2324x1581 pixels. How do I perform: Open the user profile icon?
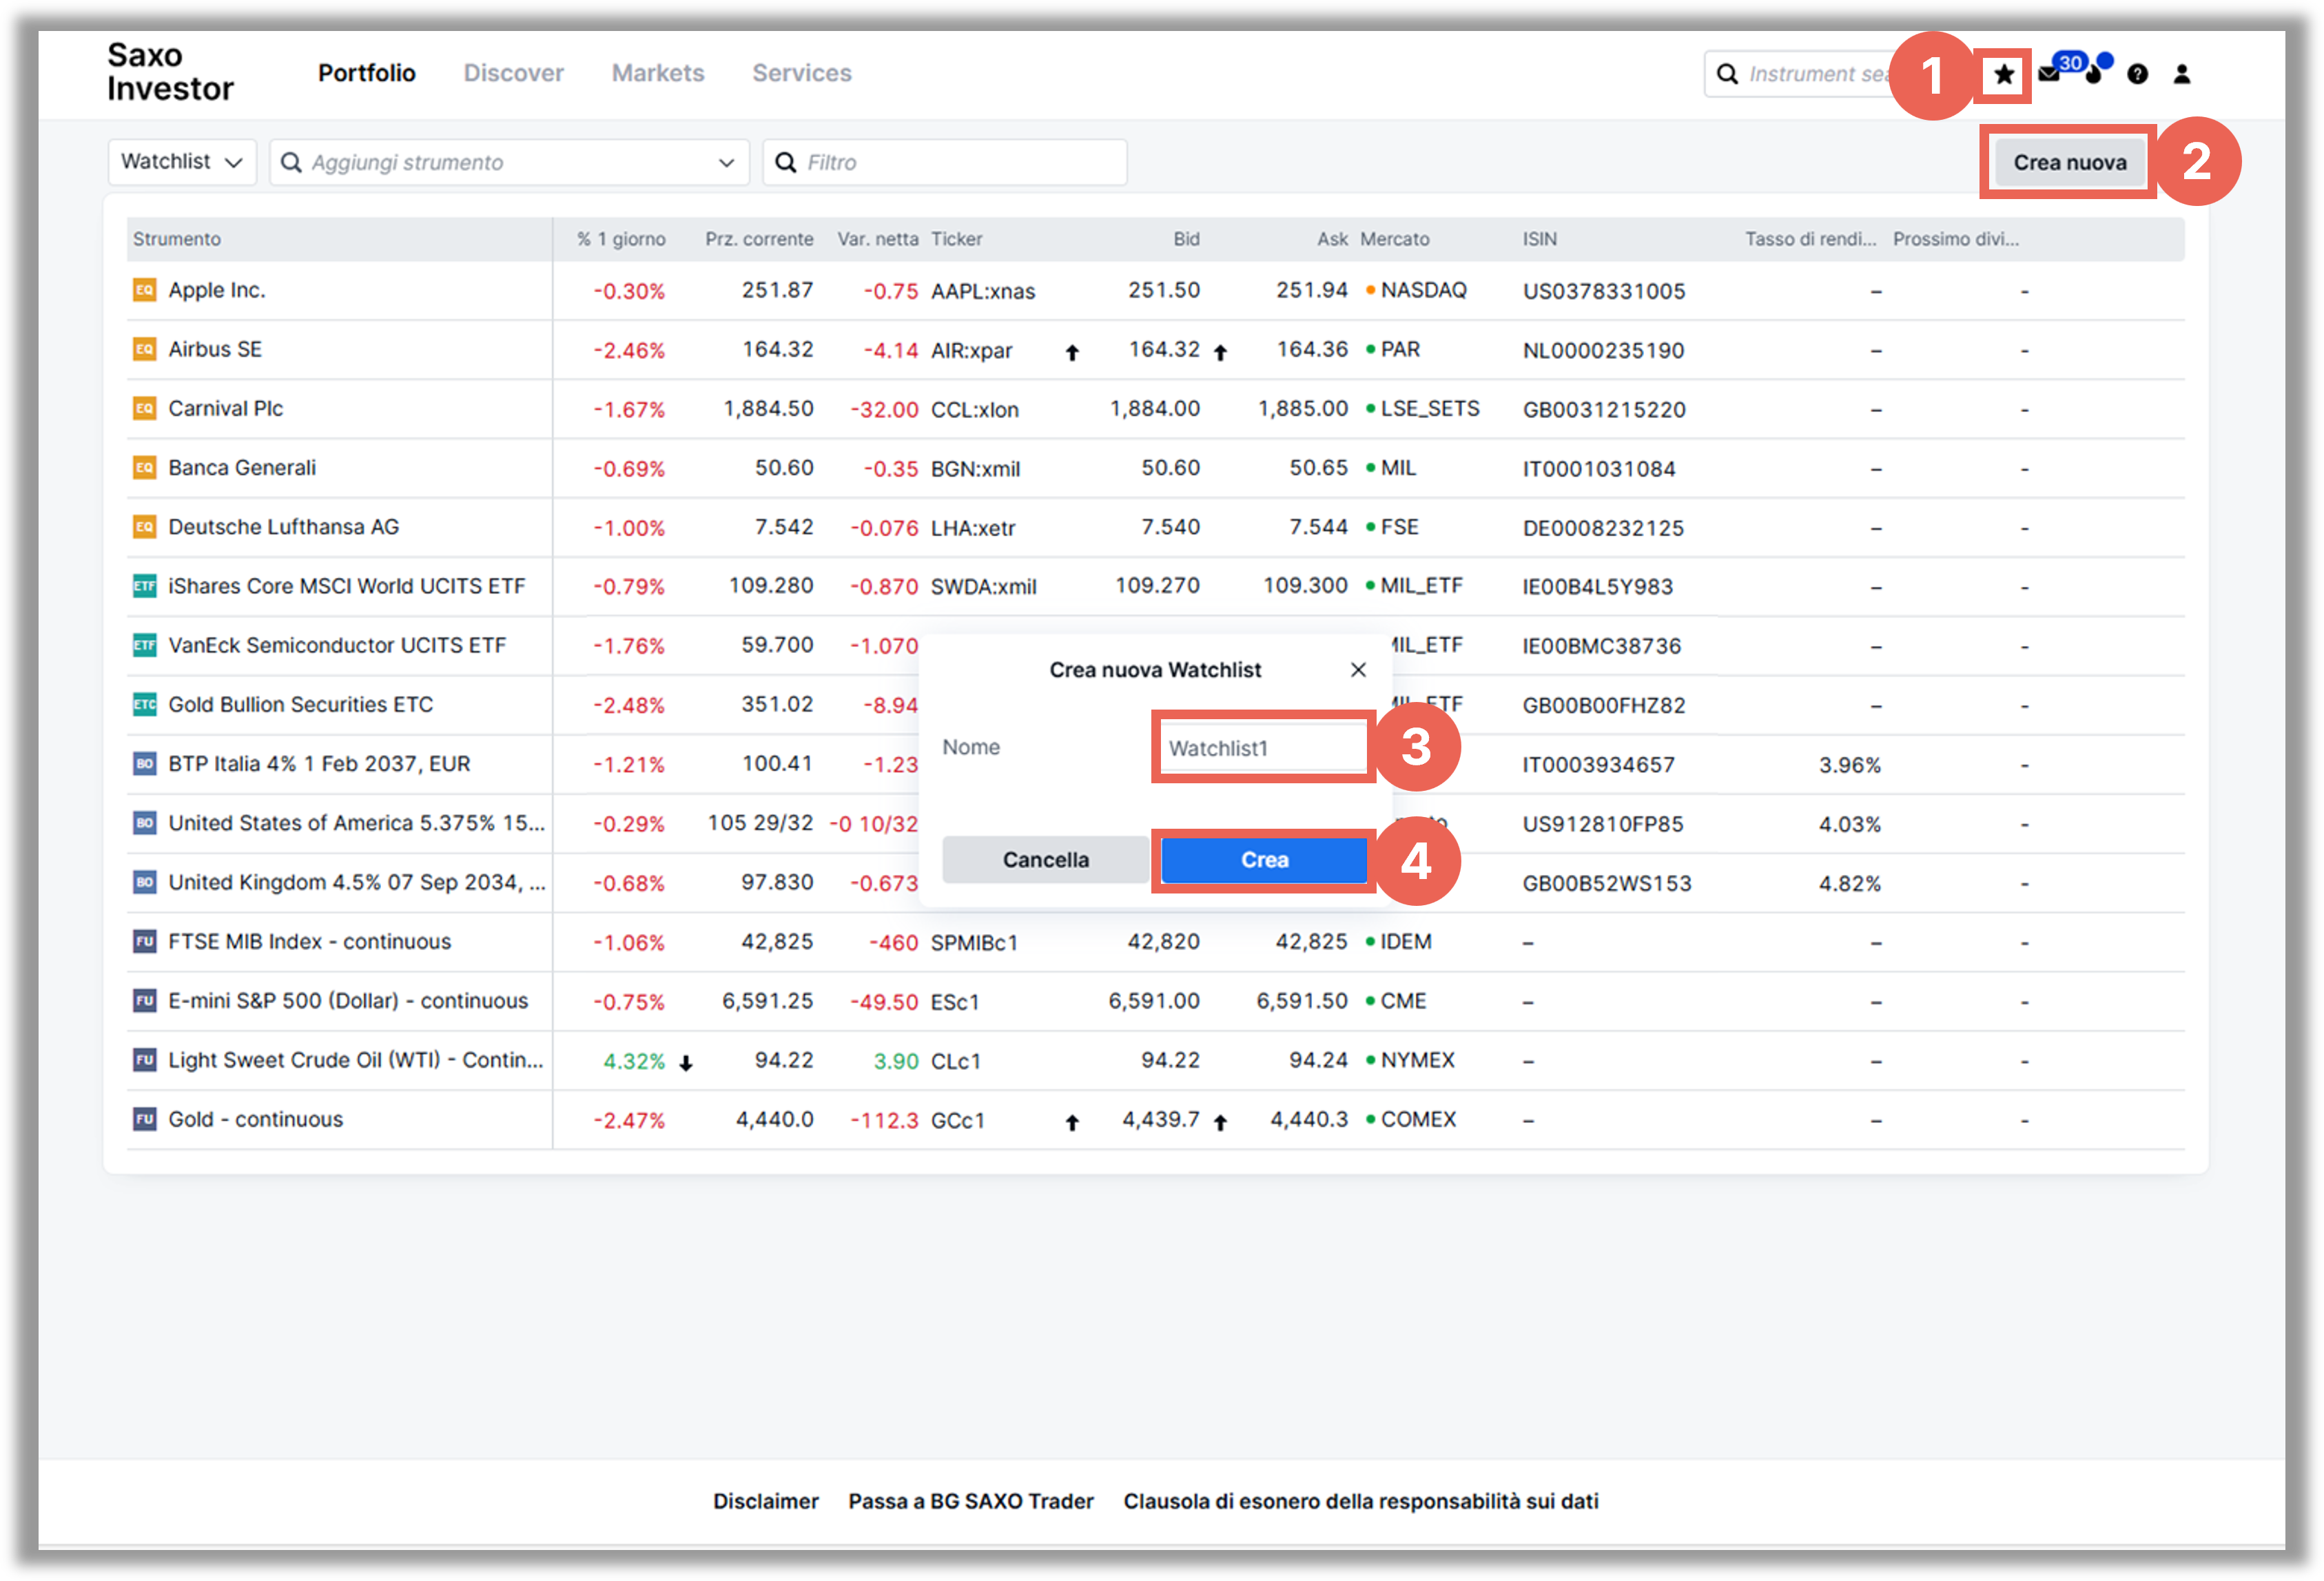point(2182,74)
